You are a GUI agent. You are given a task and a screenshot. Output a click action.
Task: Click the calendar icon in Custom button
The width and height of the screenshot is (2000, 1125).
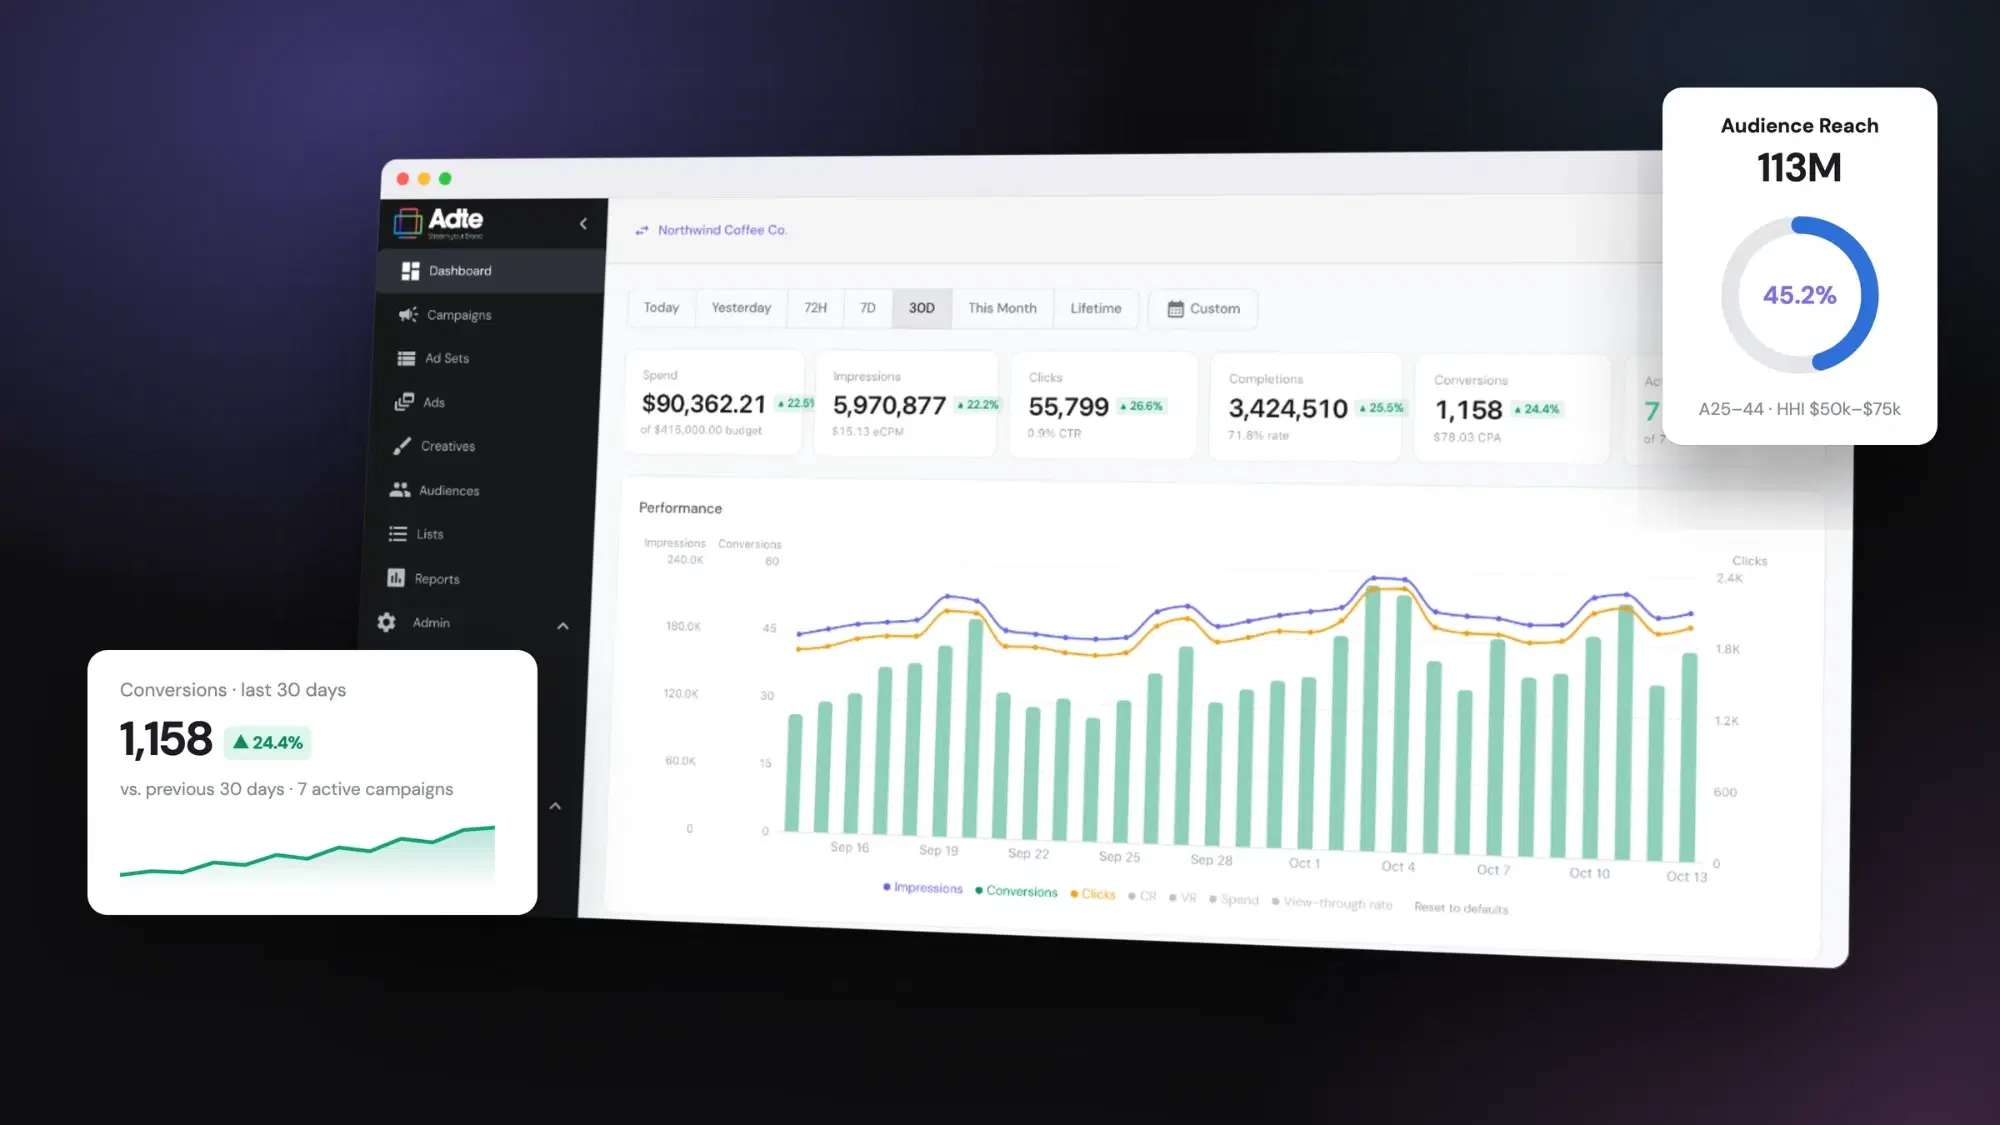pyautogui.click(x=1176, y=309)
